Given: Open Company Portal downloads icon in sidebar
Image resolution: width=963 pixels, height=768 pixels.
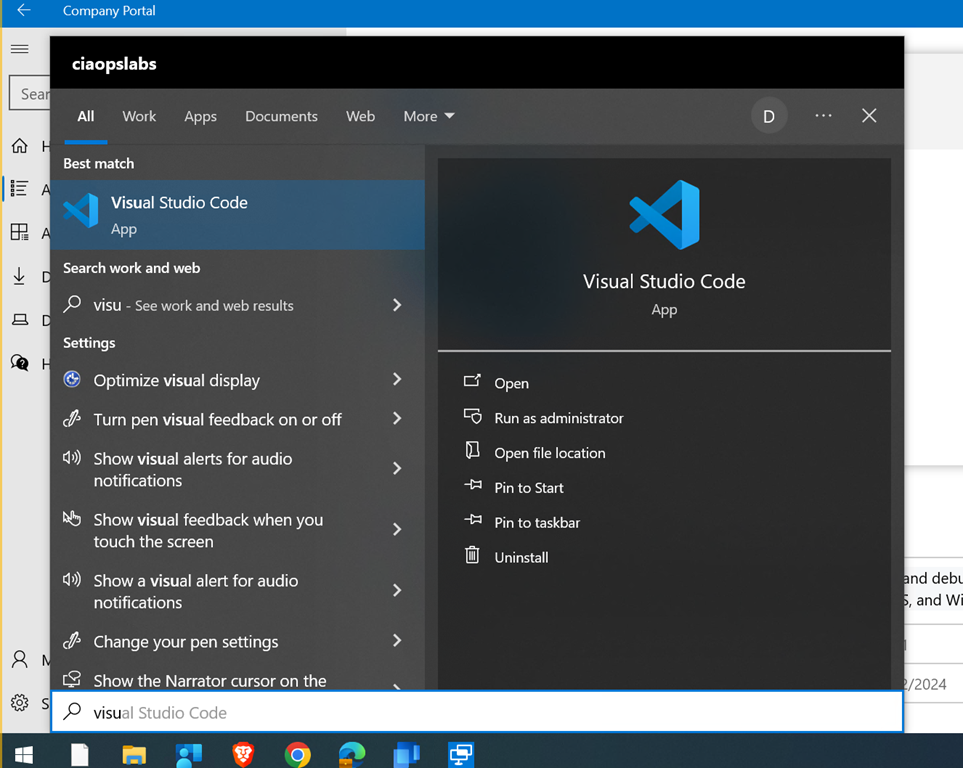Looking at the screenshot, I should tap(20, 277).
